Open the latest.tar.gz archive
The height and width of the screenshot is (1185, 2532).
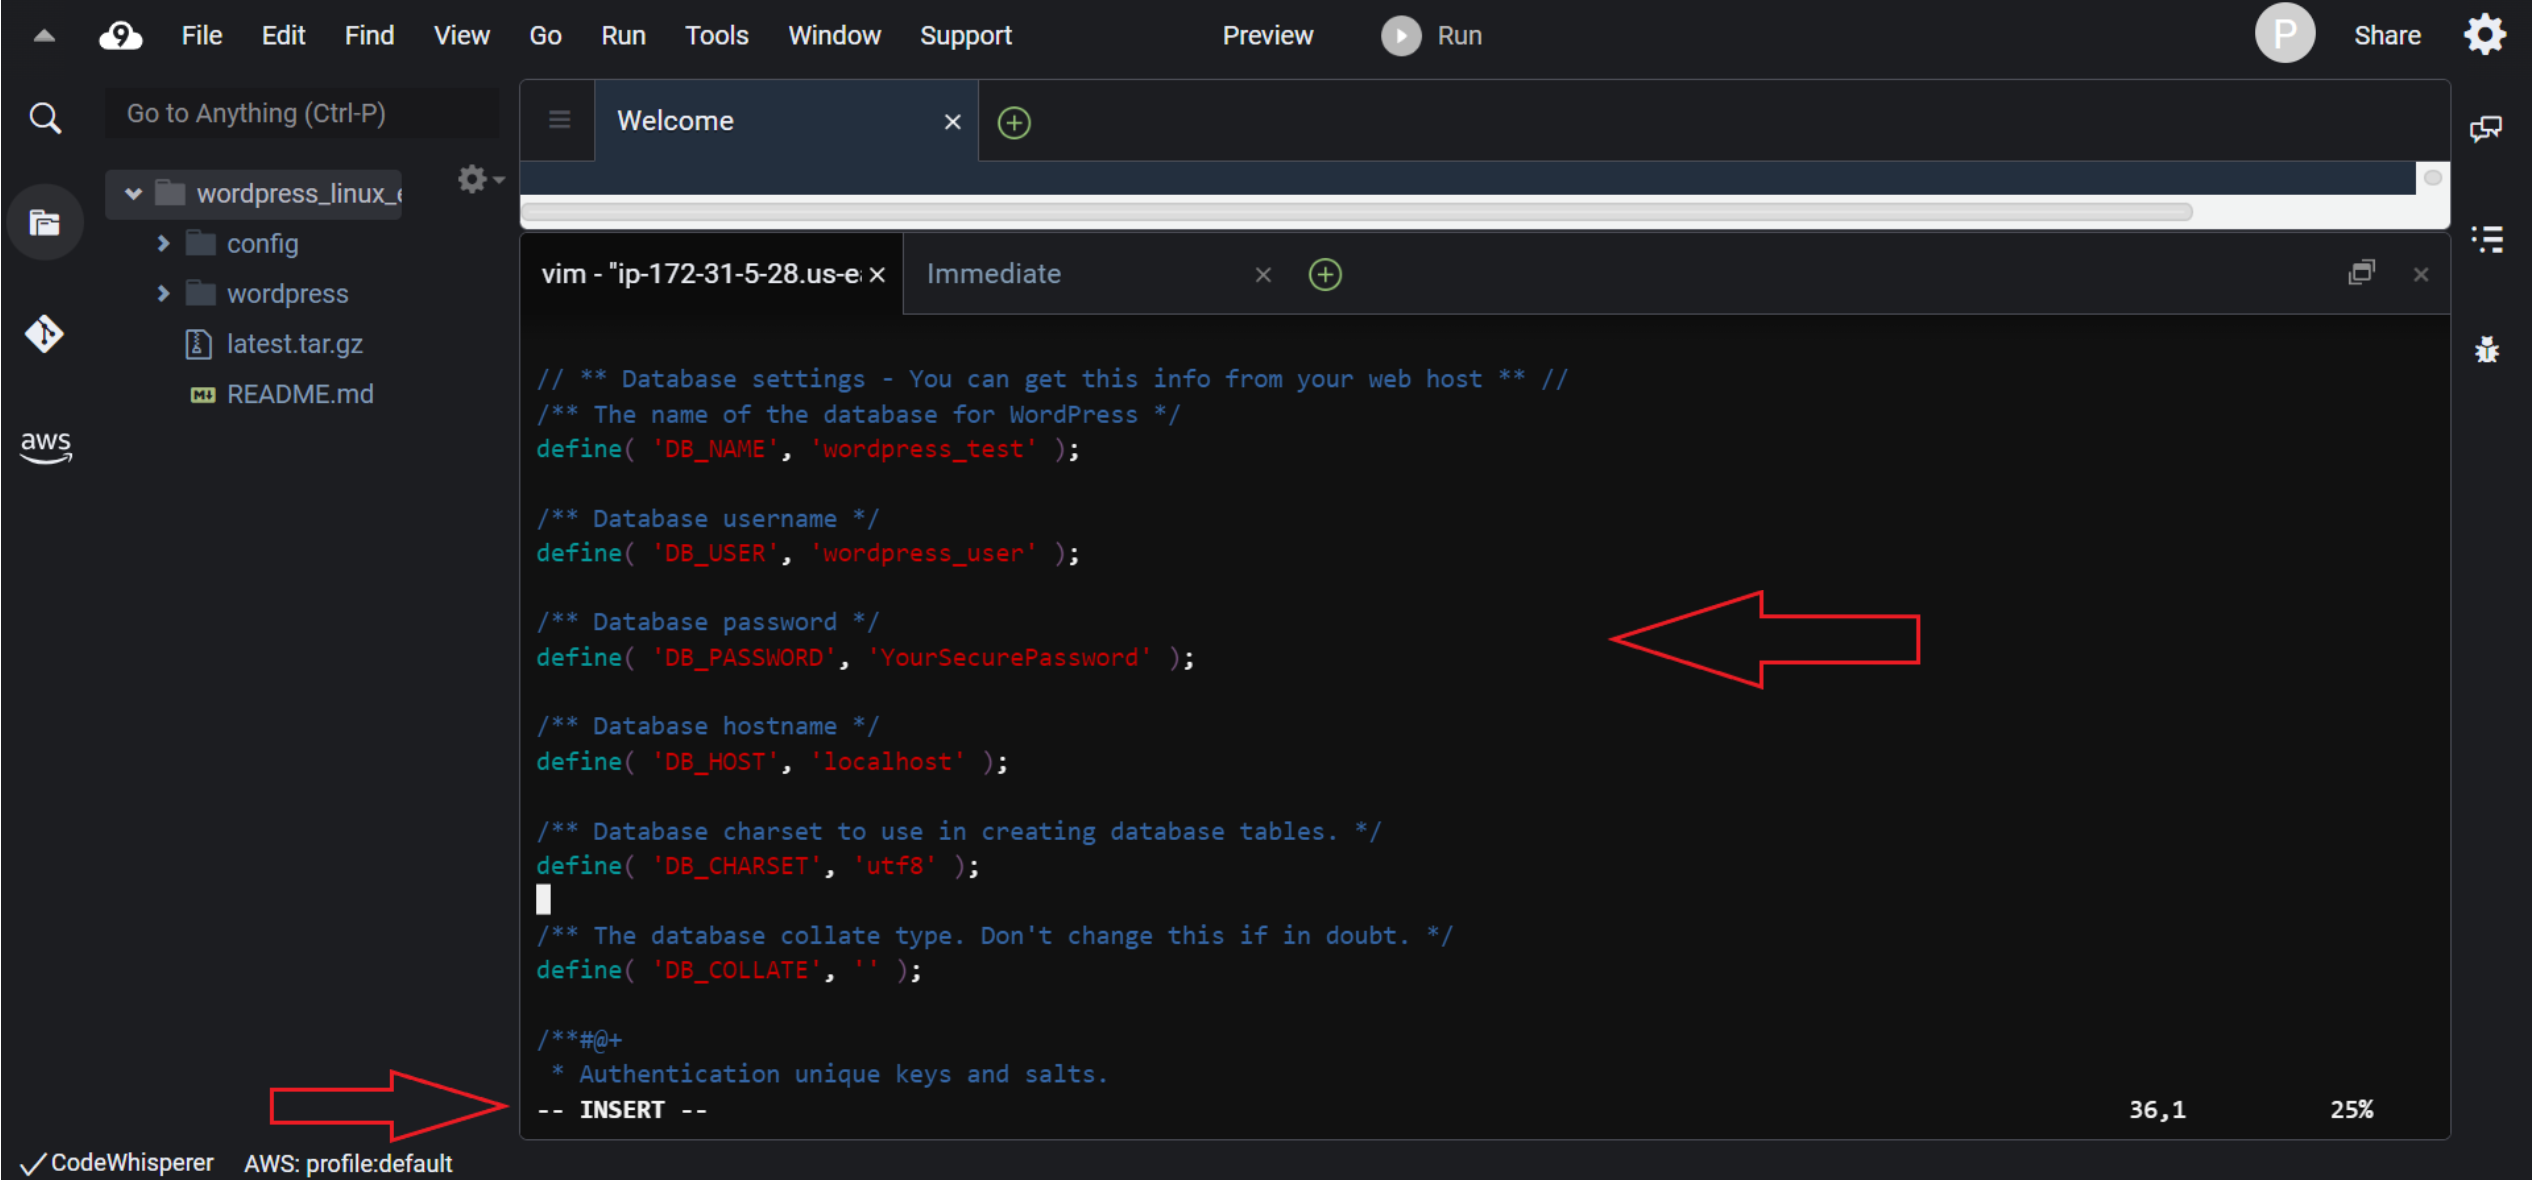pos(295,344)
